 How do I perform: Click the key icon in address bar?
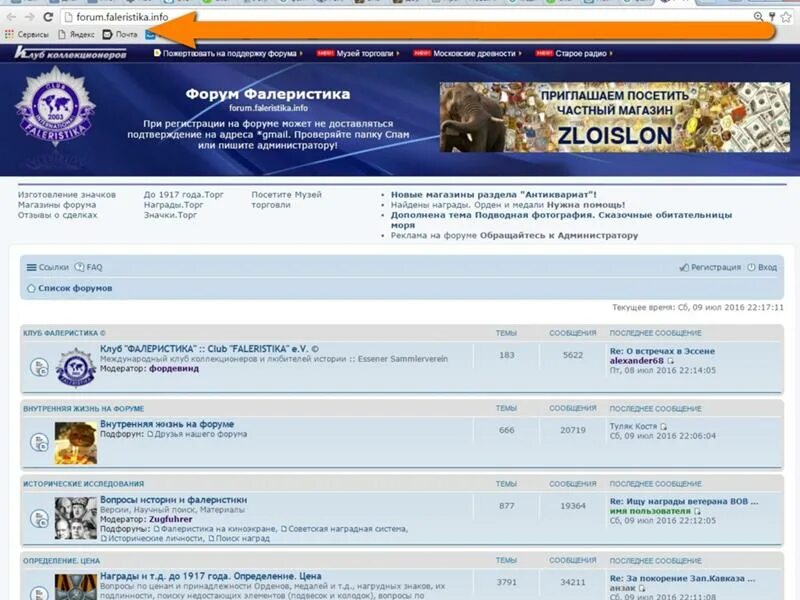pyautogui.click(x=772, y=17)
